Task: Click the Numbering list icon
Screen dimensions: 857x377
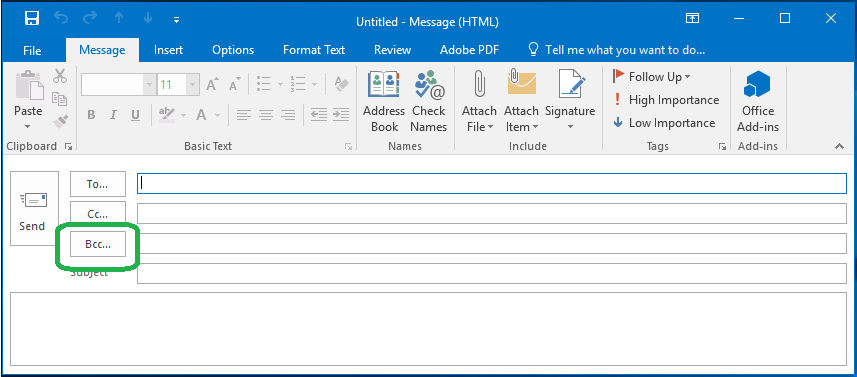Action: coord(298,84)
